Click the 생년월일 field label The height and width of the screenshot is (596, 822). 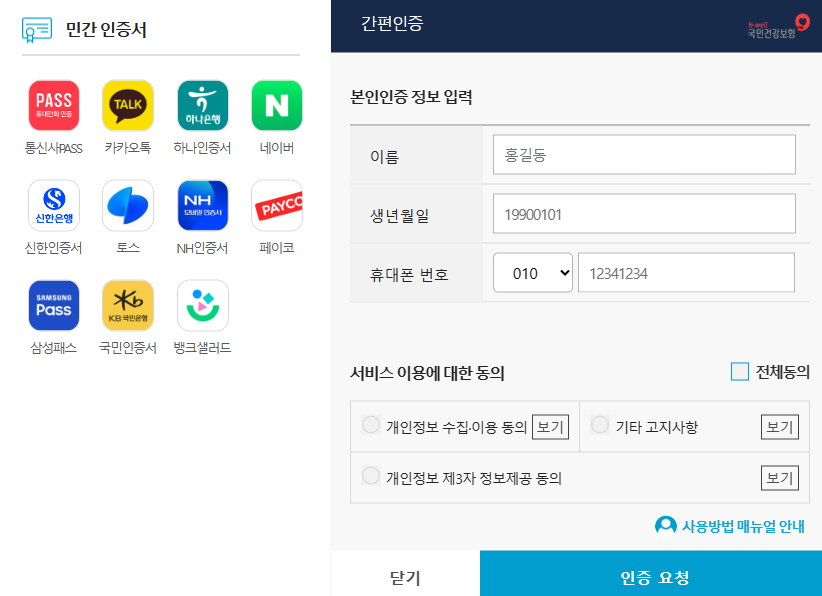pyautogui.click(x=399, y=215)
